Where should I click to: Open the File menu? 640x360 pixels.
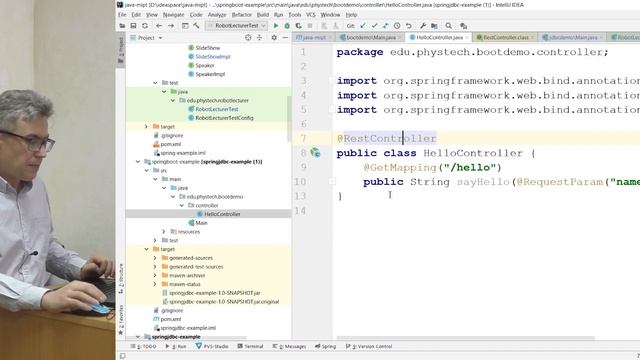122,15
